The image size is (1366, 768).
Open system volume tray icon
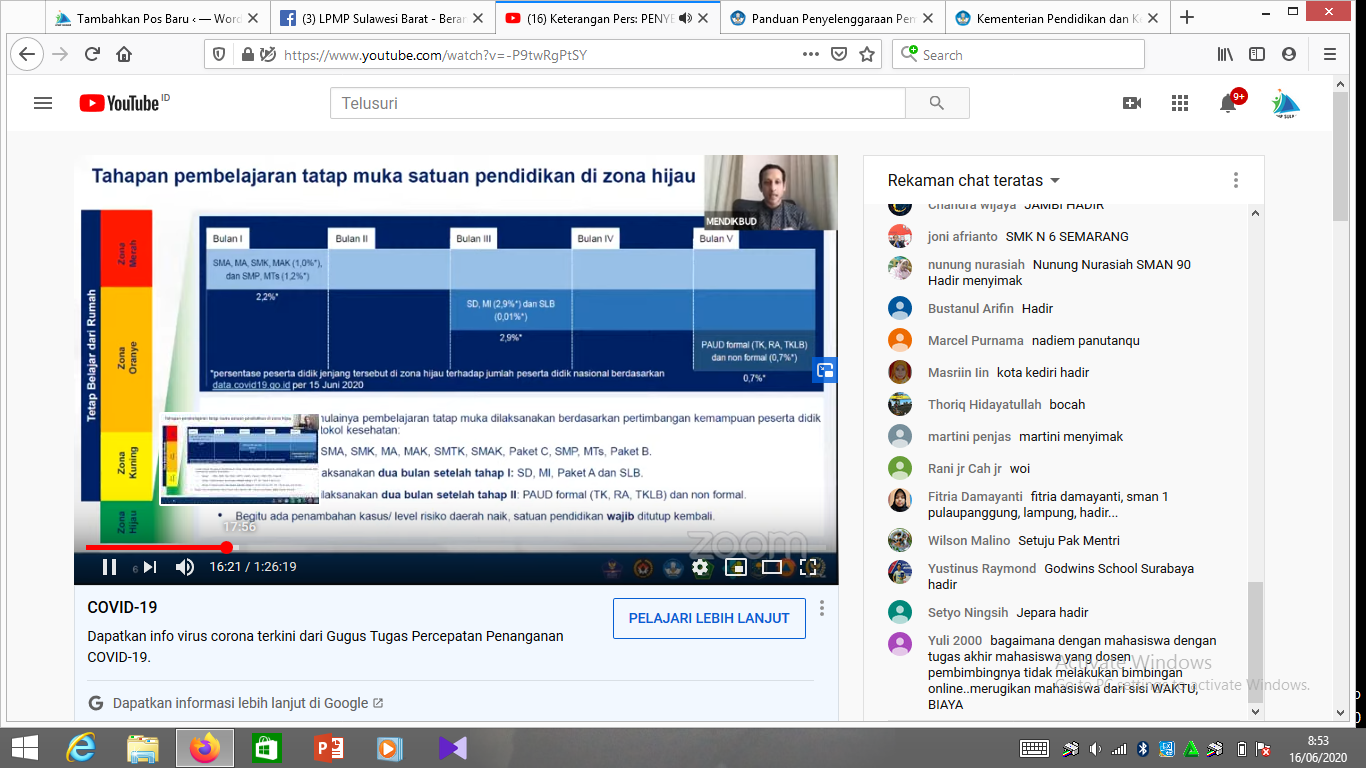tap(1095, 748)
